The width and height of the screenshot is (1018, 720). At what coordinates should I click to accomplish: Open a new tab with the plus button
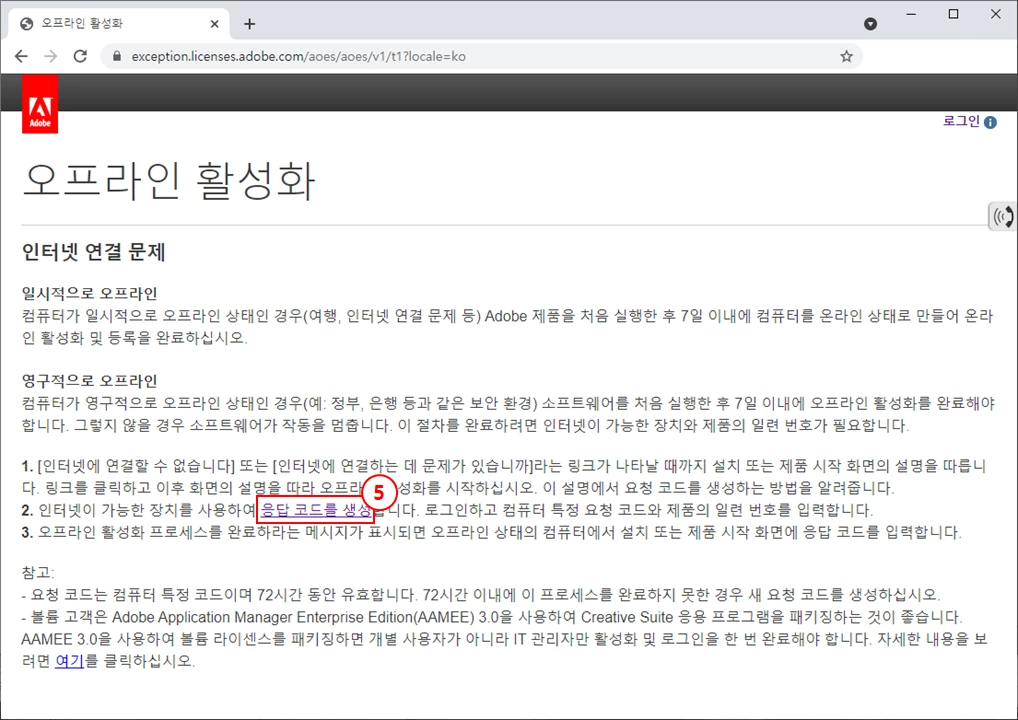[249, 24]
